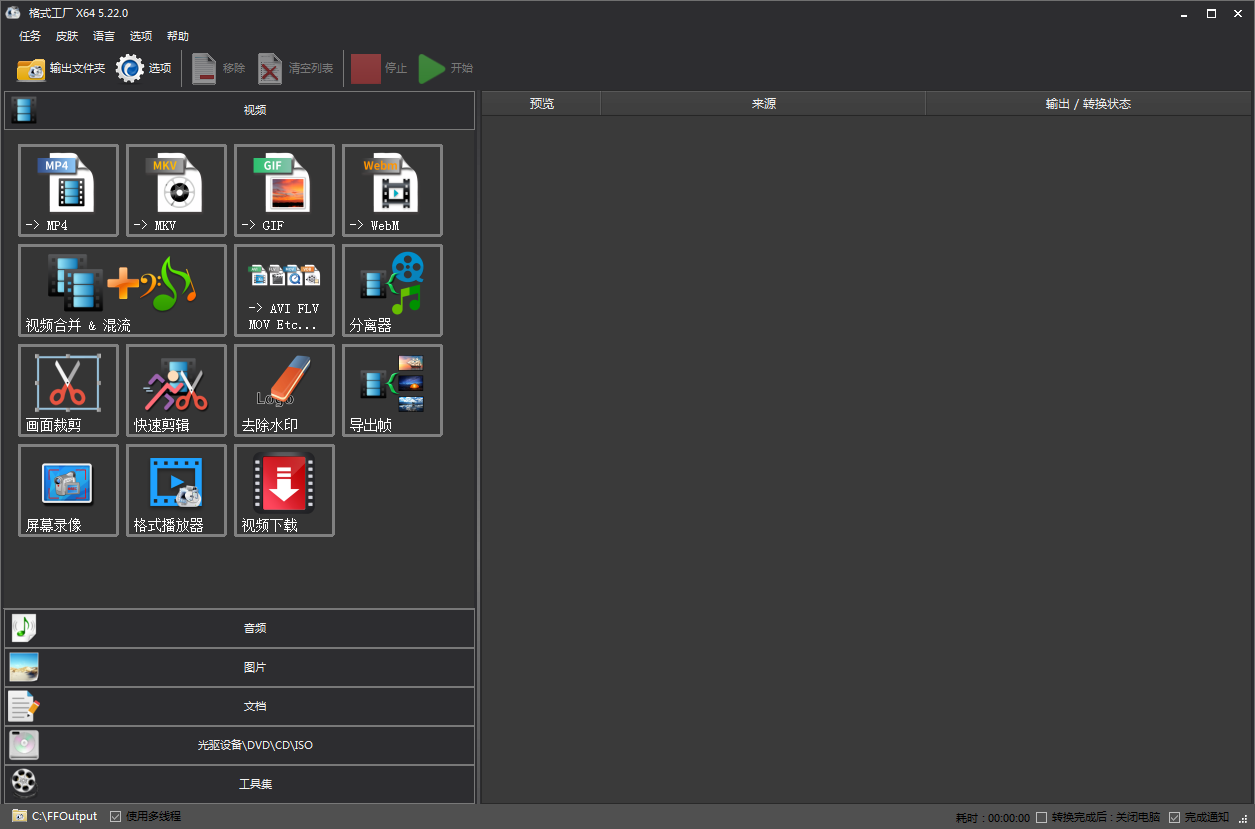Enable 转换完成后:关闭电脑 checkbox
The height and width of the screenshot is (829, 1255).
pos(1041,817)
